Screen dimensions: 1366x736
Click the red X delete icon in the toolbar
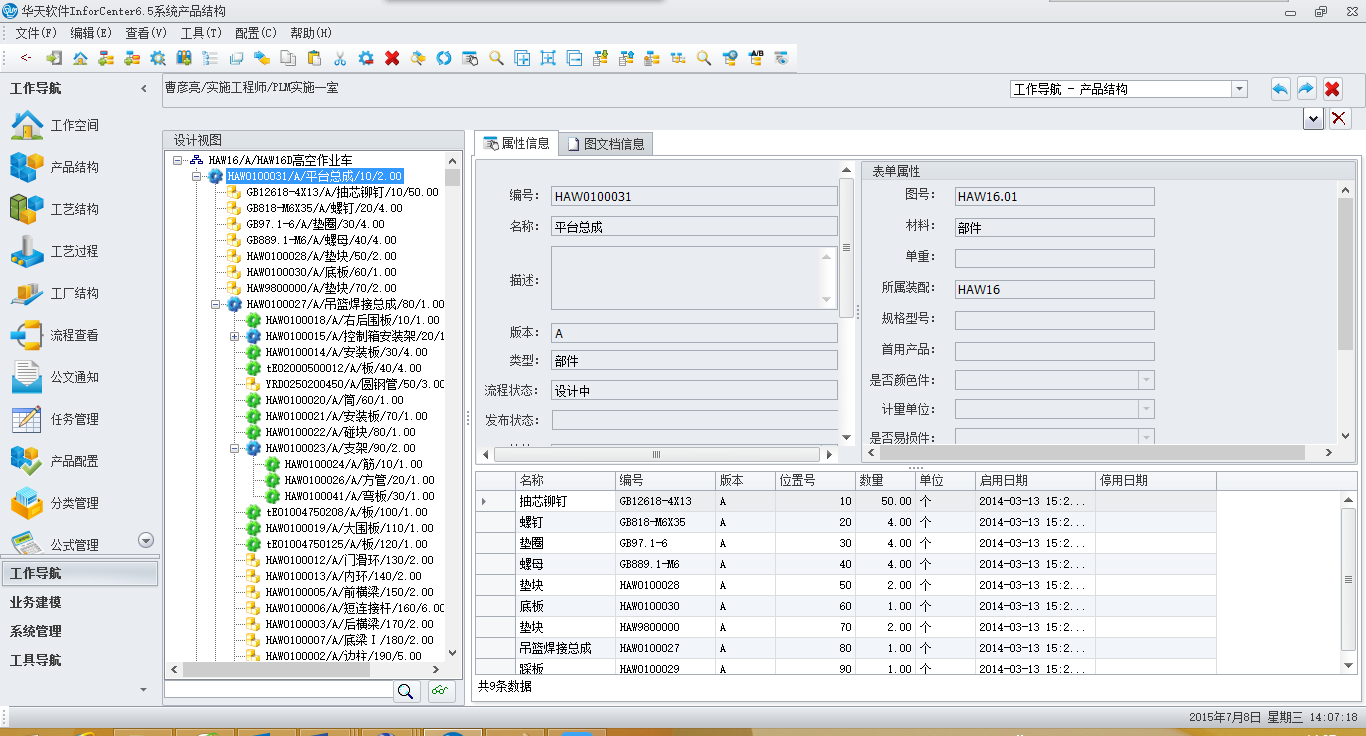click(x=392, y=58)
